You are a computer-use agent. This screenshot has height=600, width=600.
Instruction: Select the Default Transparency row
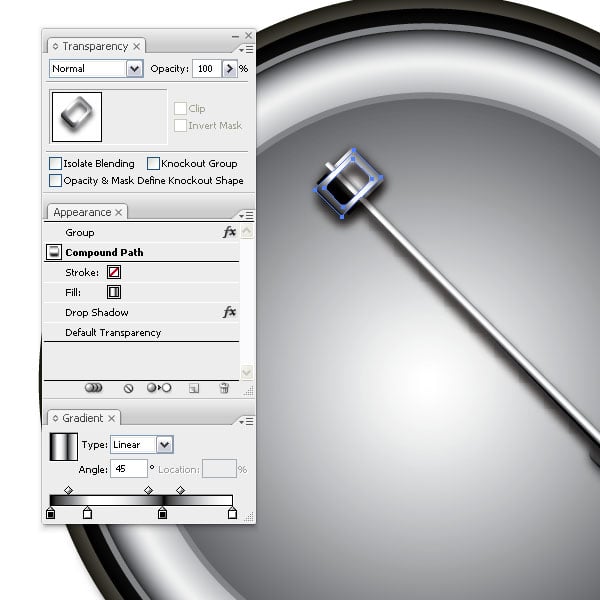tap(113, 332)
